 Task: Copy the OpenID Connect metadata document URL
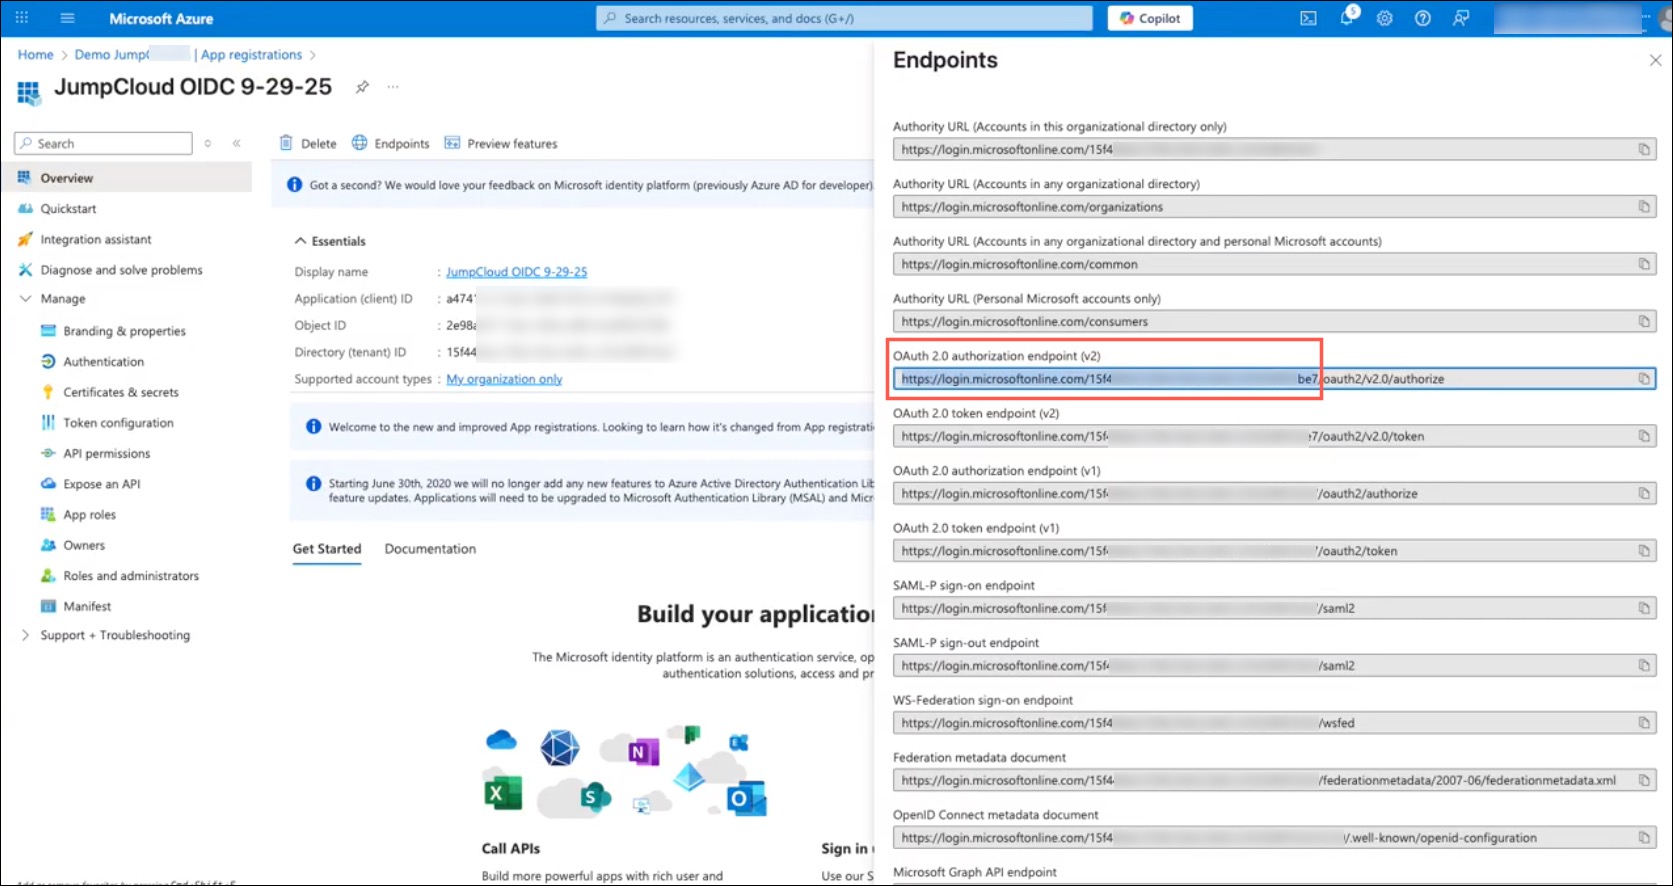(x=1643, y=838)
